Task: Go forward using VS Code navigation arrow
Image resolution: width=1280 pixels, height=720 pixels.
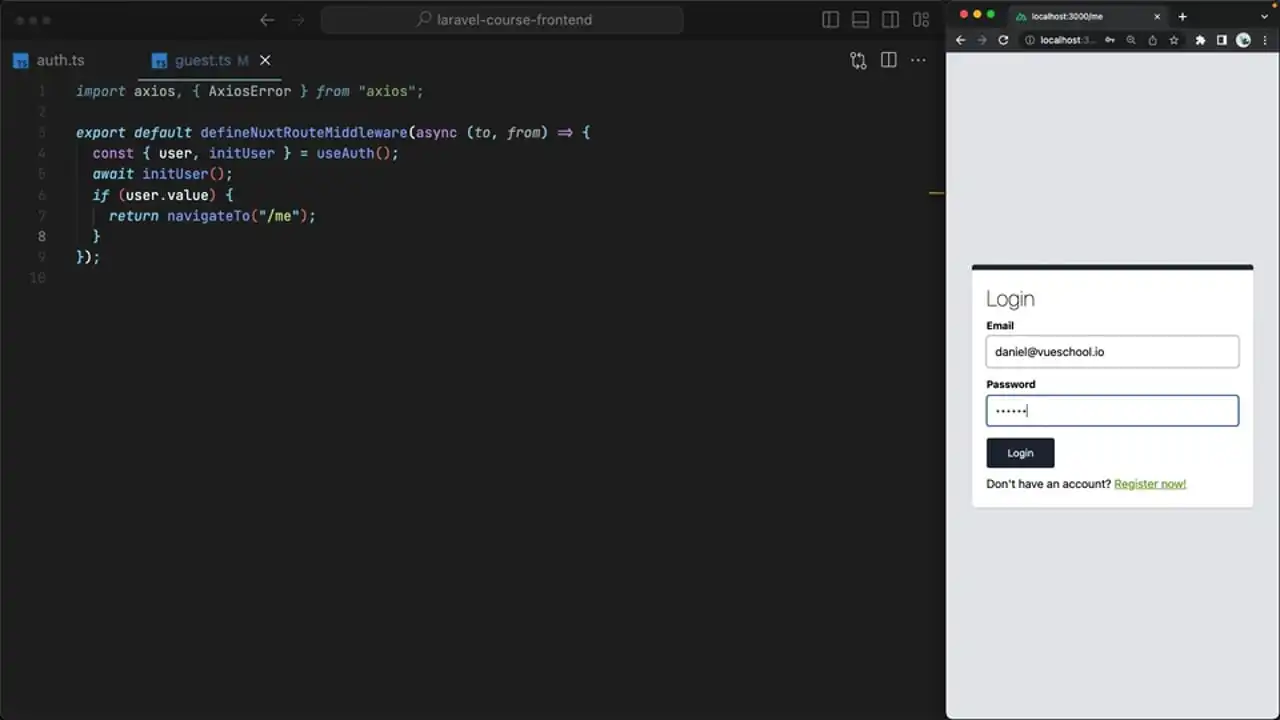Action: pyautogui.click(x=298, y=20)
